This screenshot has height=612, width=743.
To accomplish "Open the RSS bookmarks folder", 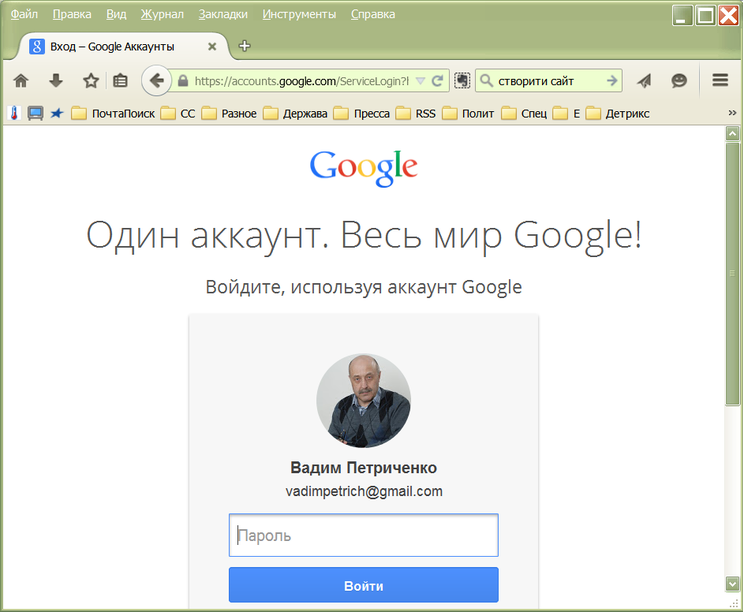I will point(416,114).
